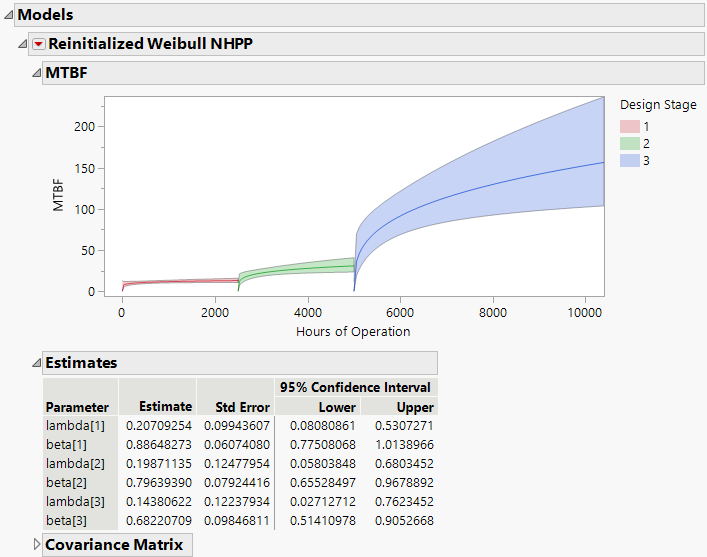Screen dimensions: 707x557
Task: Click the red Design Stage 1 legend swatch
Action: coord(629,127)
